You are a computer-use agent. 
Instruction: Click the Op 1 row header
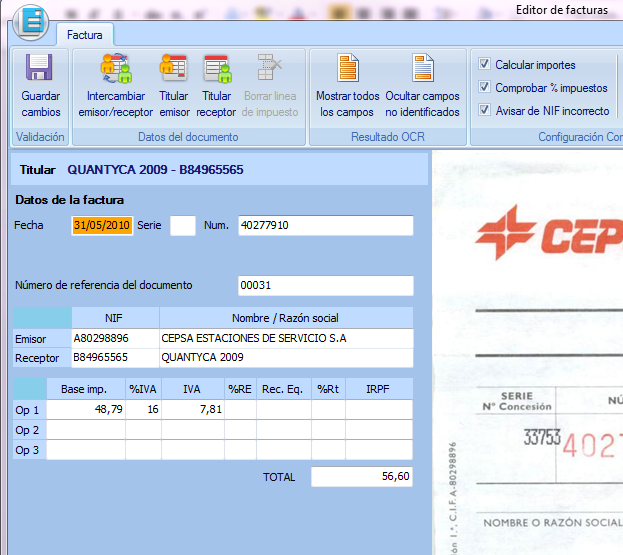(30, 410)
